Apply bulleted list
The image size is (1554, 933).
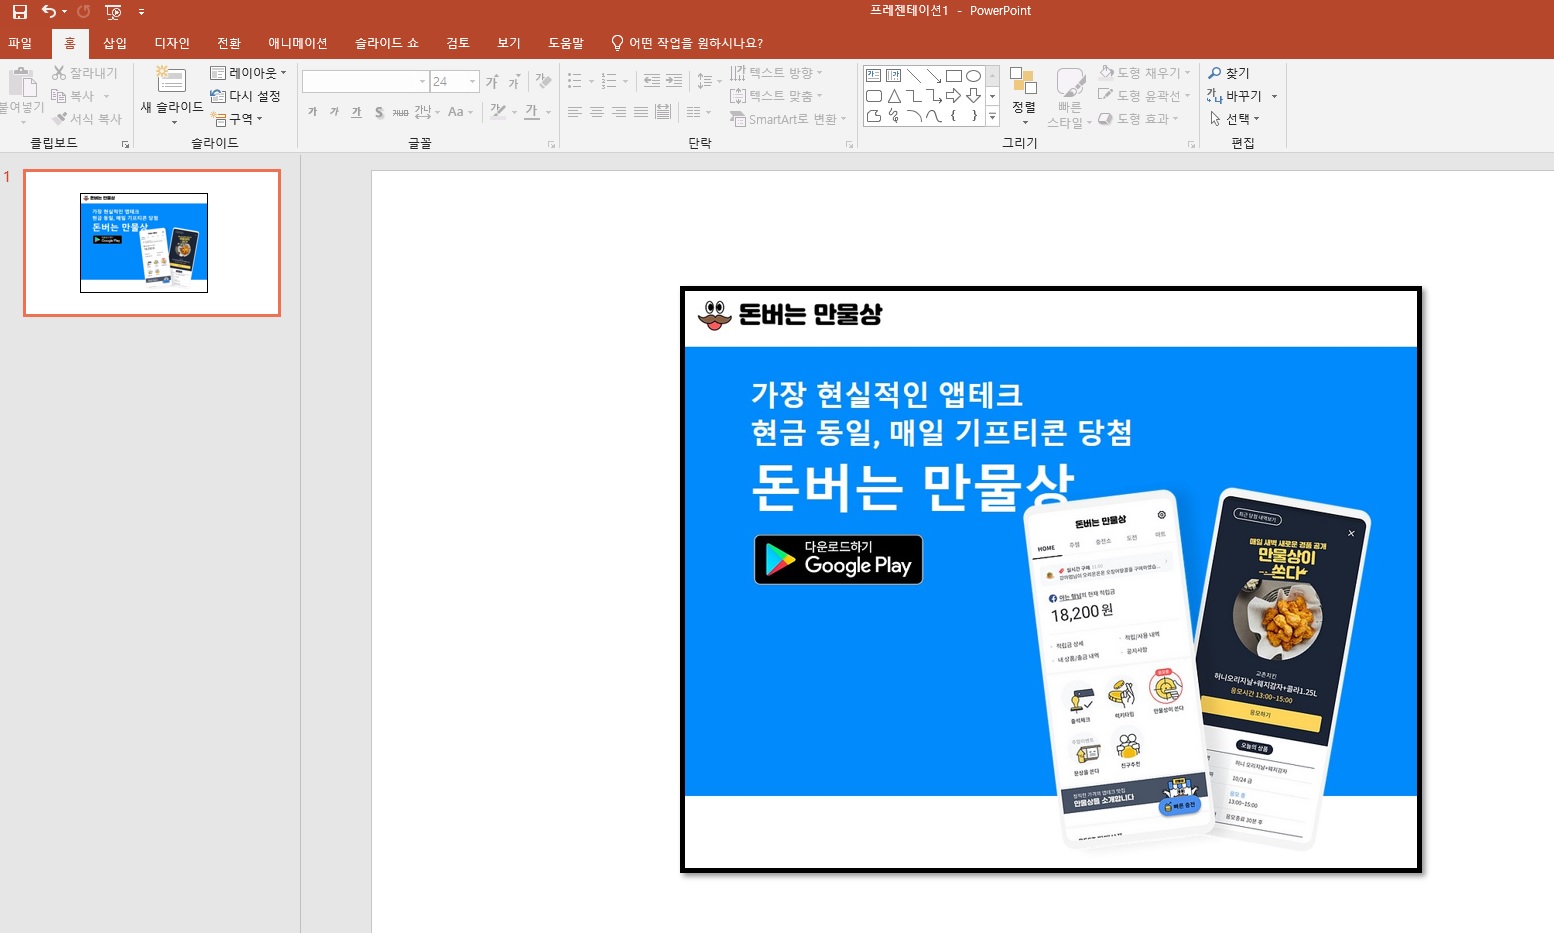click(x=575, y=82)
